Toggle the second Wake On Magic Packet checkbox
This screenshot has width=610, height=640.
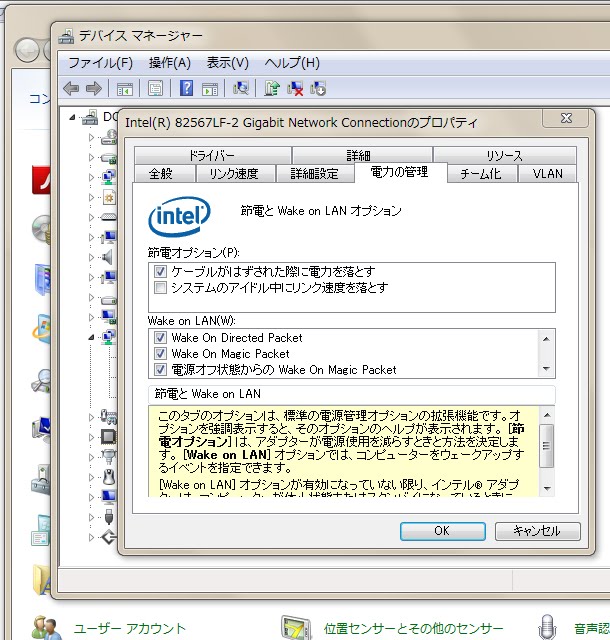click(160, 353)
